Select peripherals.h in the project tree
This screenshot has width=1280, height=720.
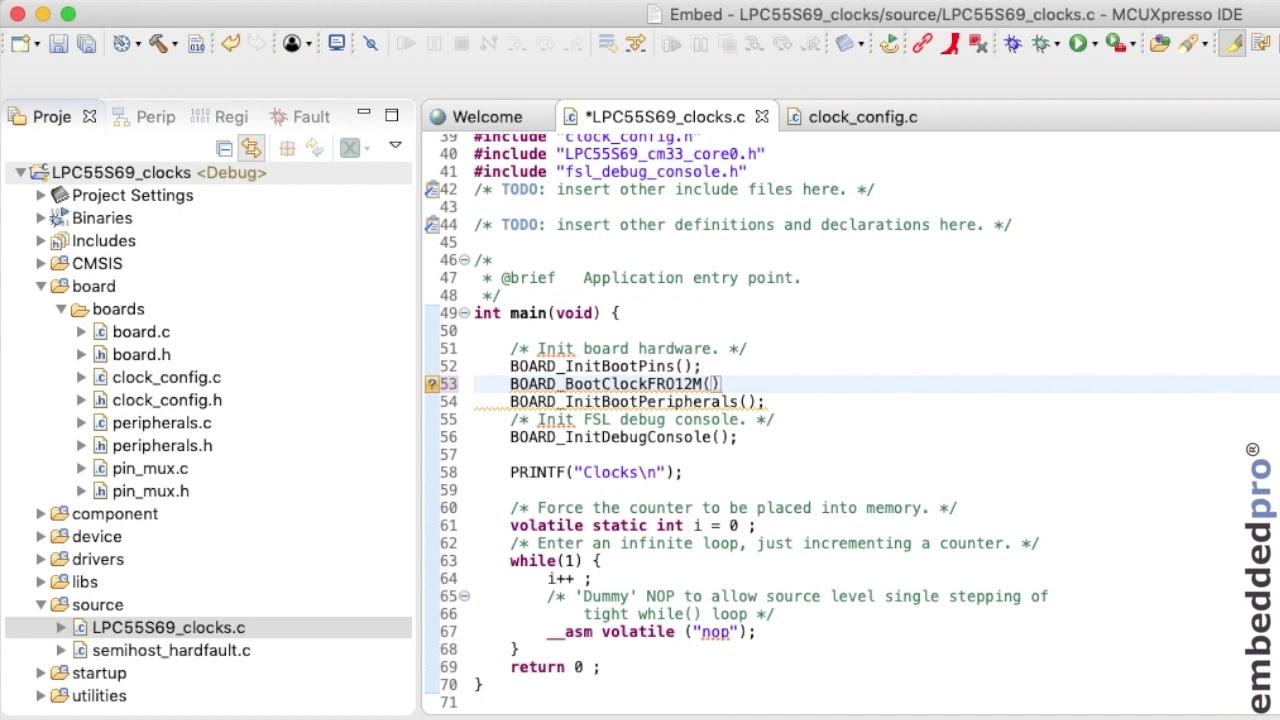162,446
